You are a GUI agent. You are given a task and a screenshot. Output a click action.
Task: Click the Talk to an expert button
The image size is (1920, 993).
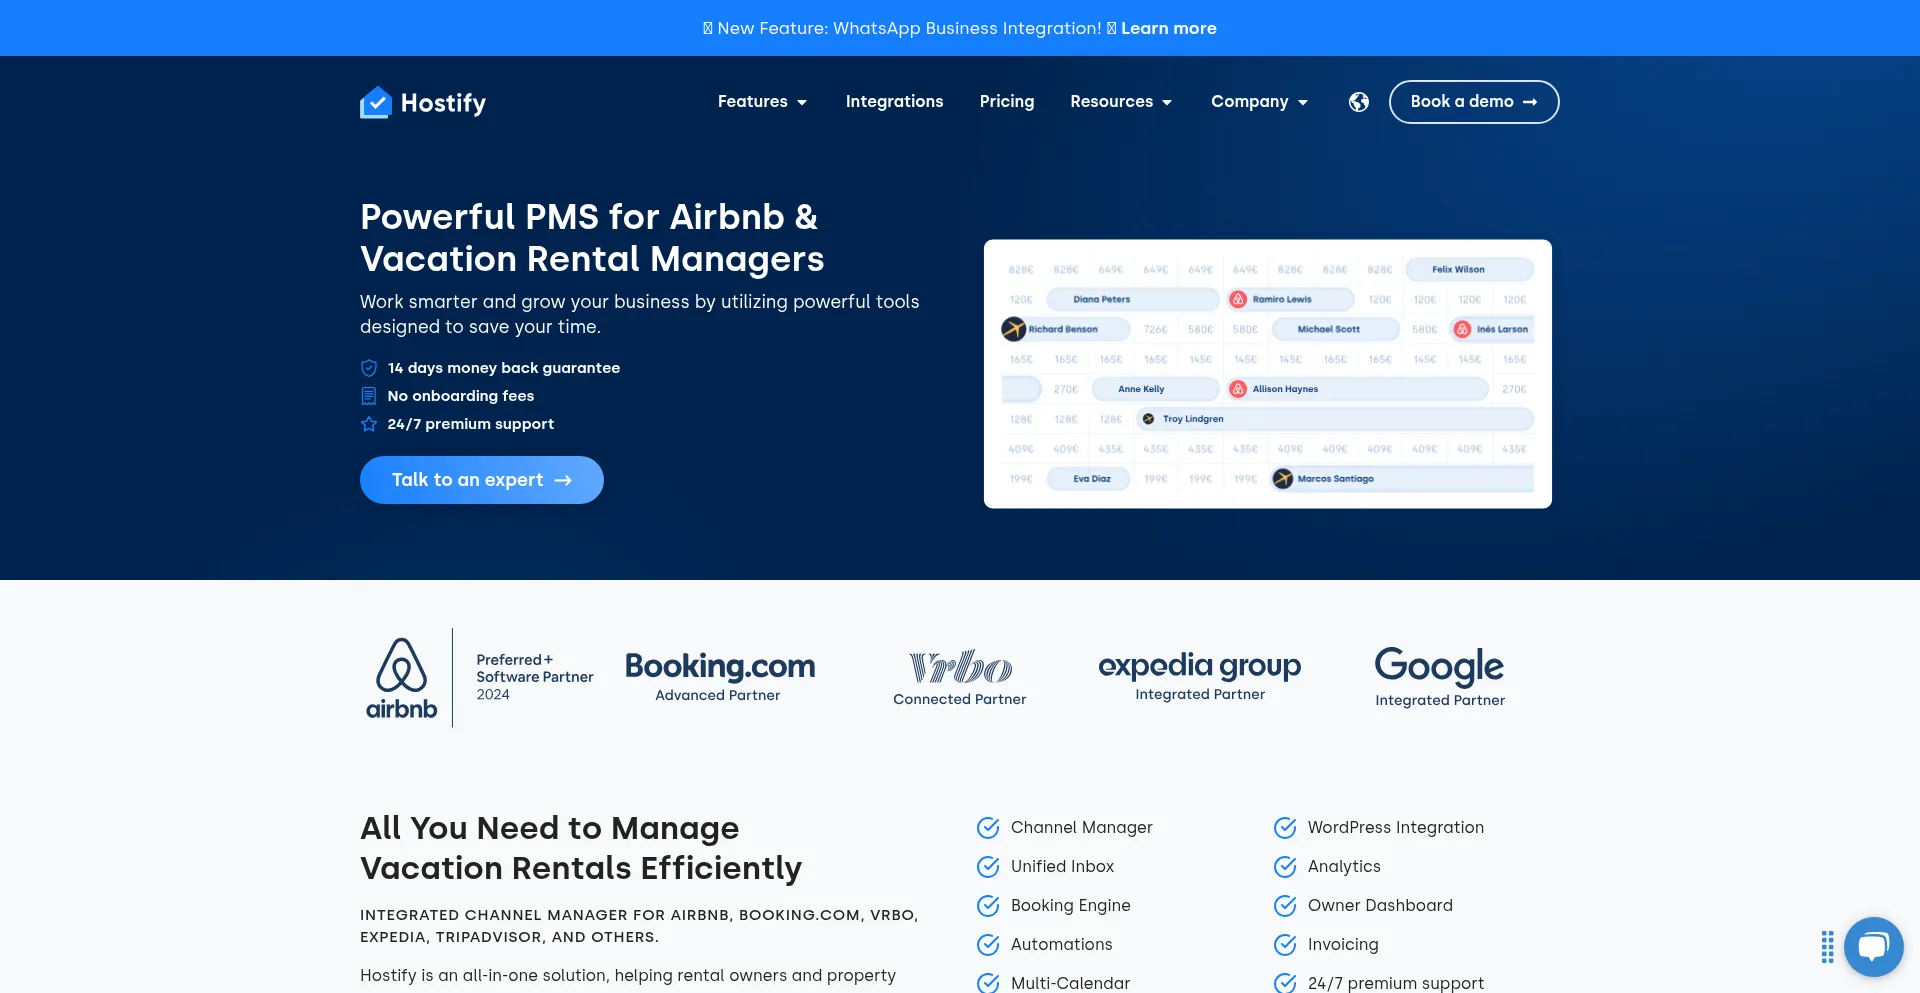pyautogui.click(x=481, y=480)
